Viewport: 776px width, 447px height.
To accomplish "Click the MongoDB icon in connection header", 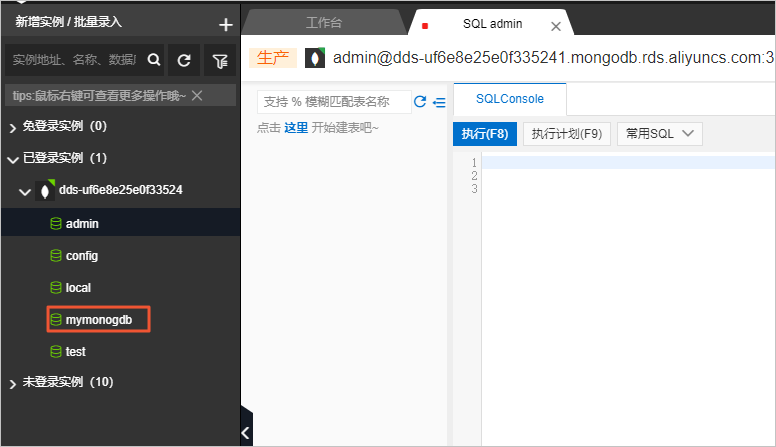I will click(x=315, y=58).
